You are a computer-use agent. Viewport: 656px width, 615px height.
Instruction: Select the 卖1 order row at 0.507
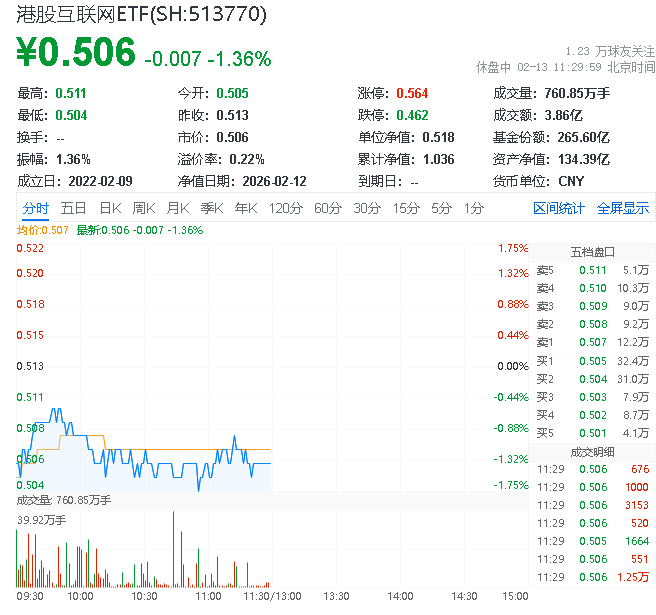tap(592, 342)
